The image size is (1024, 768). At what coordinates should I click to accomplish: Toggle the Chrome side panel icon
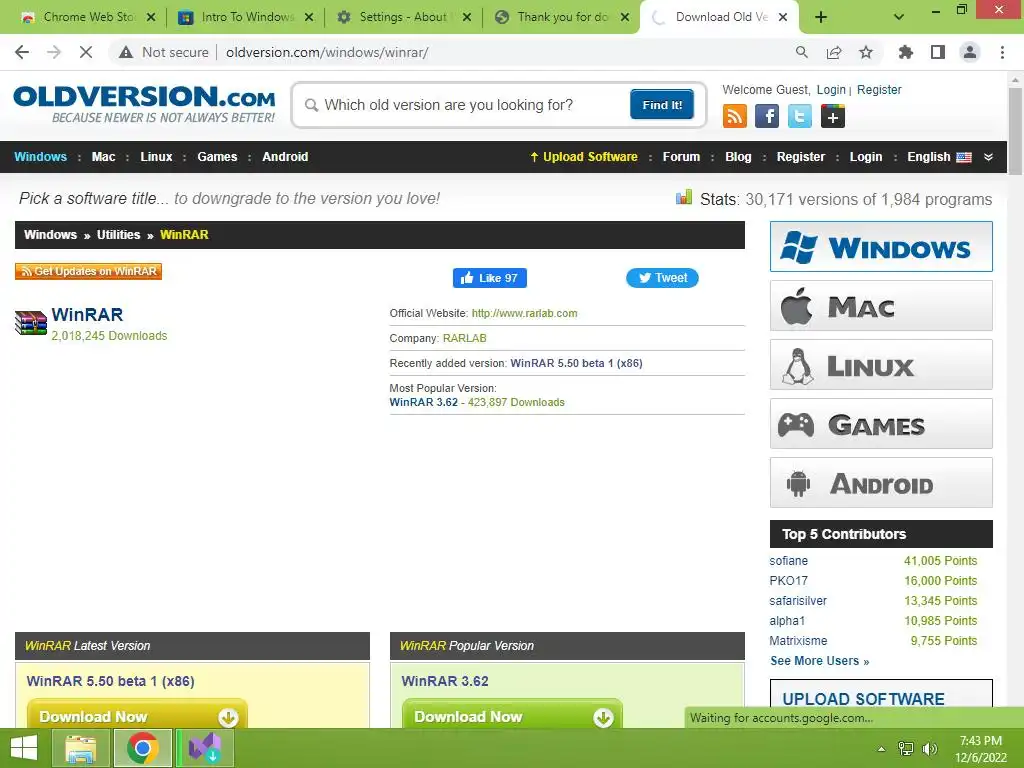pyautogui.click(x=938, y=52)
